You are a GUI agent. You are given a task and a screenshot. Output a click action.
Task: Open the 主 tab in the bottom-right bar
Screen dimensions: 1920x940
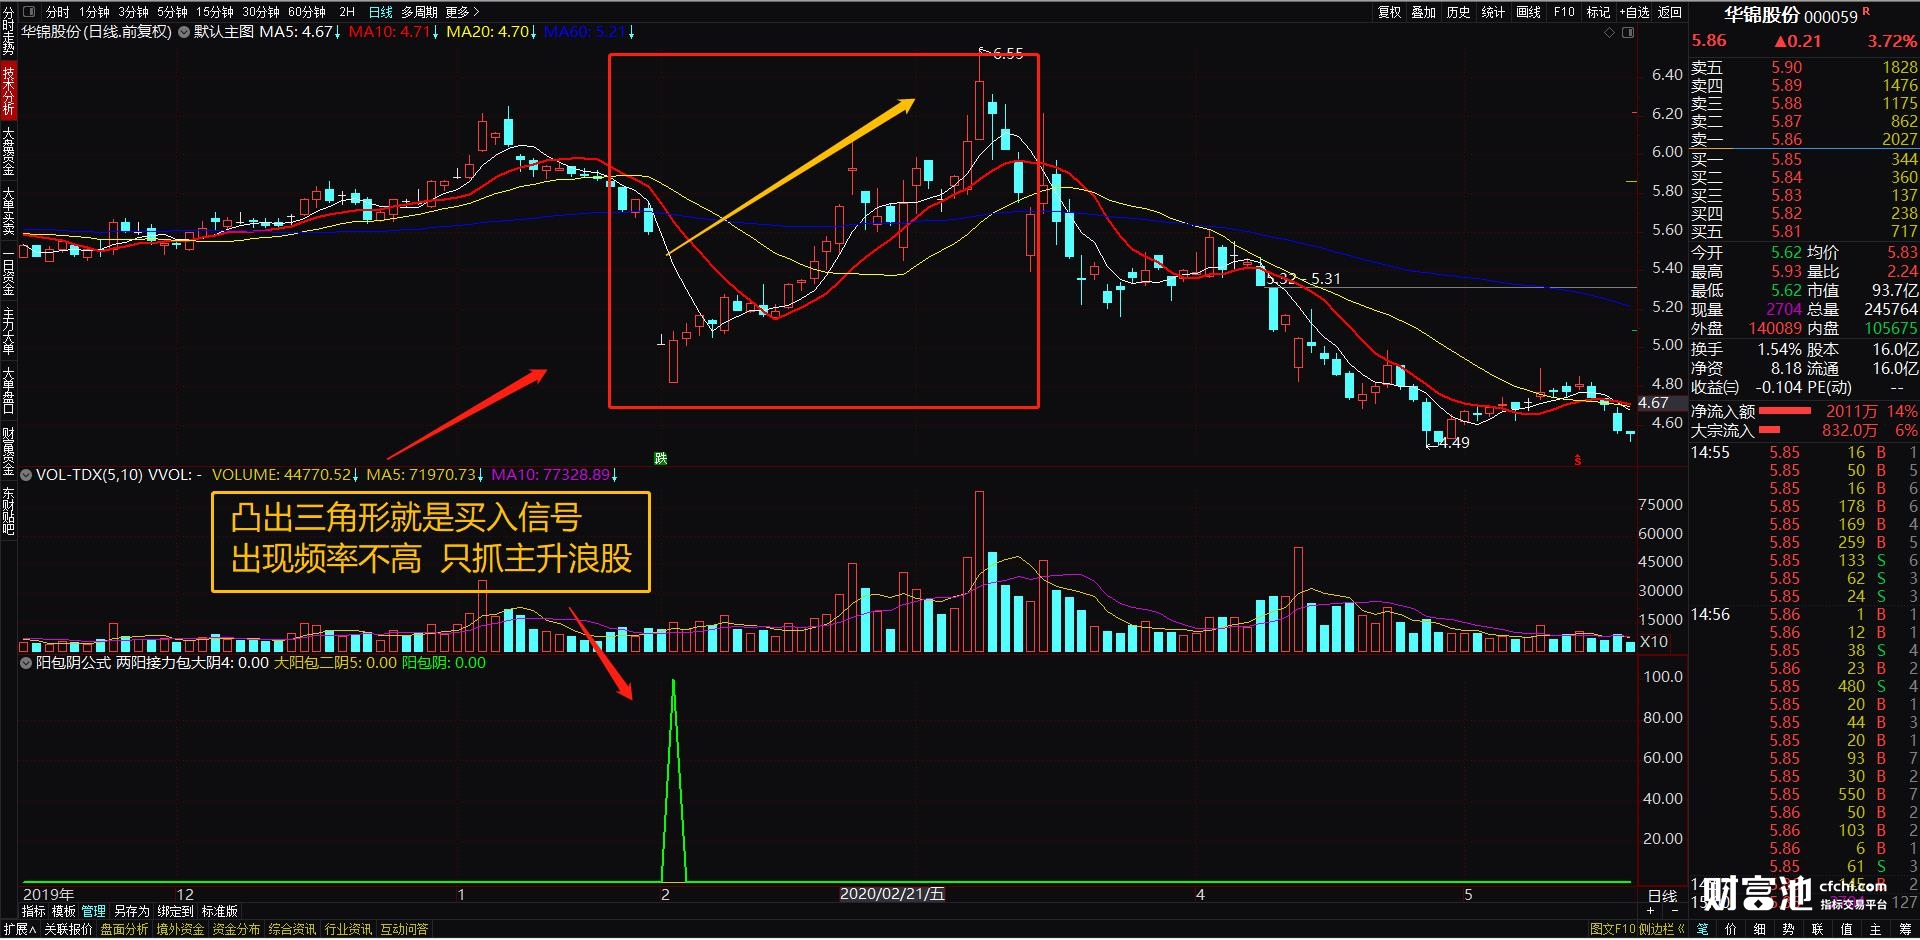(1876, 929)
